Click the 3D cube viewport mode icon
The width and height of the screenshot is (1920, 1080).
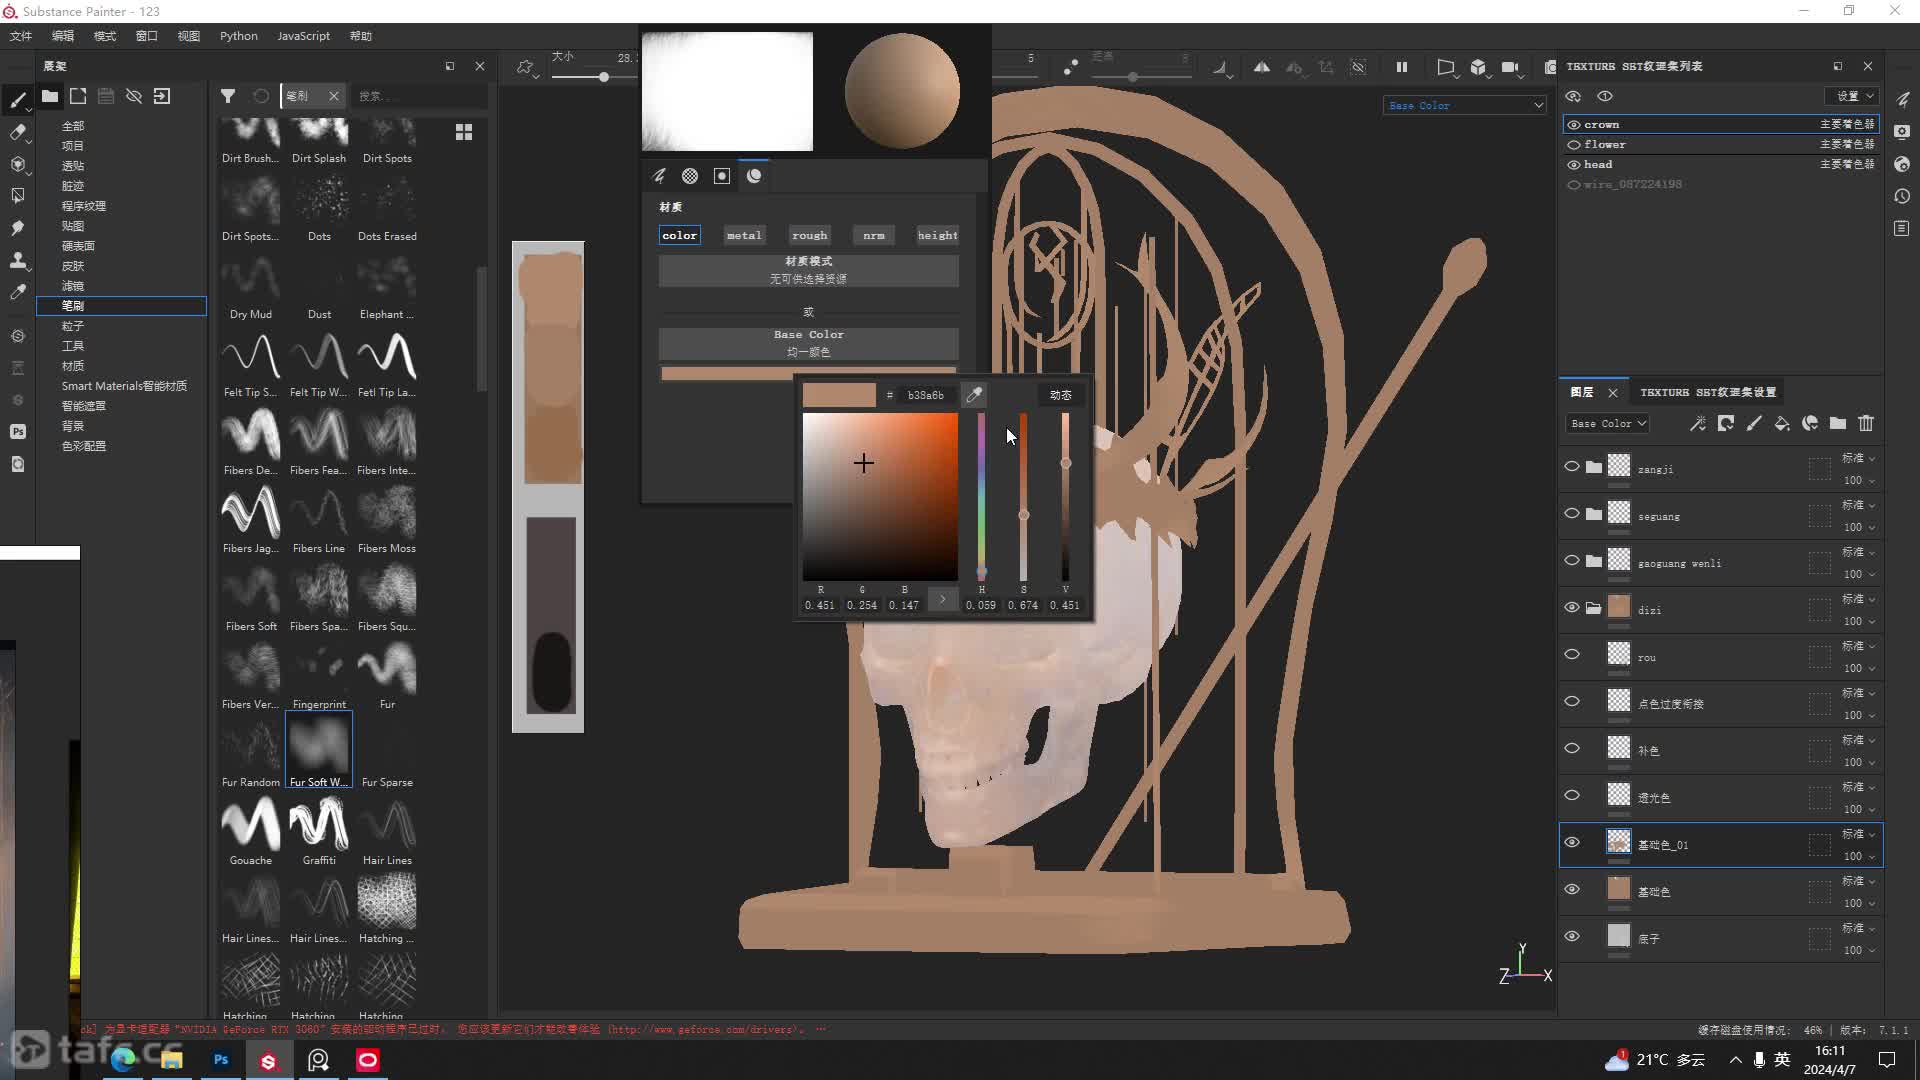click(x=1478, y=67)
